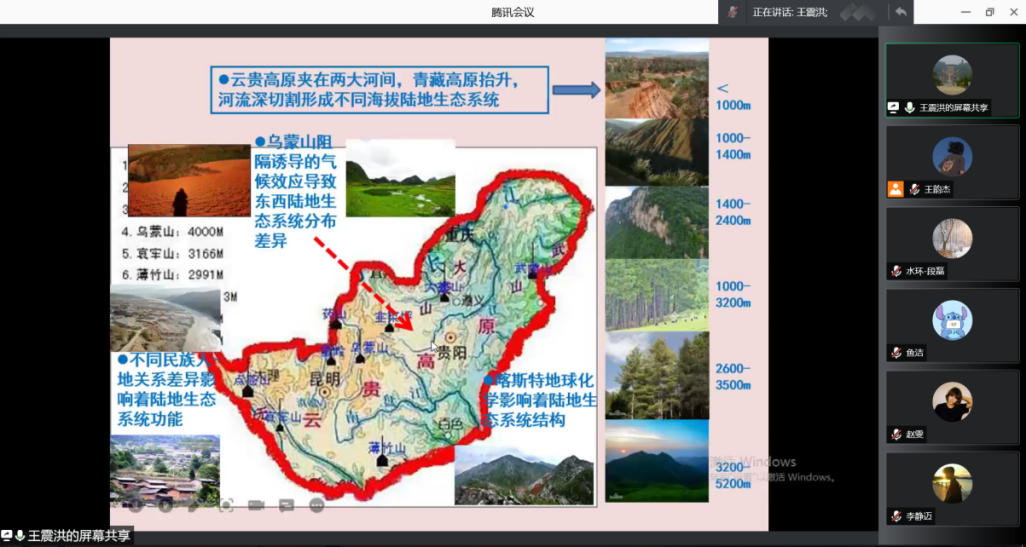The image size is (1026, 547).
Task: Click the play button on slide toolbar
Action: coord(165,505)
